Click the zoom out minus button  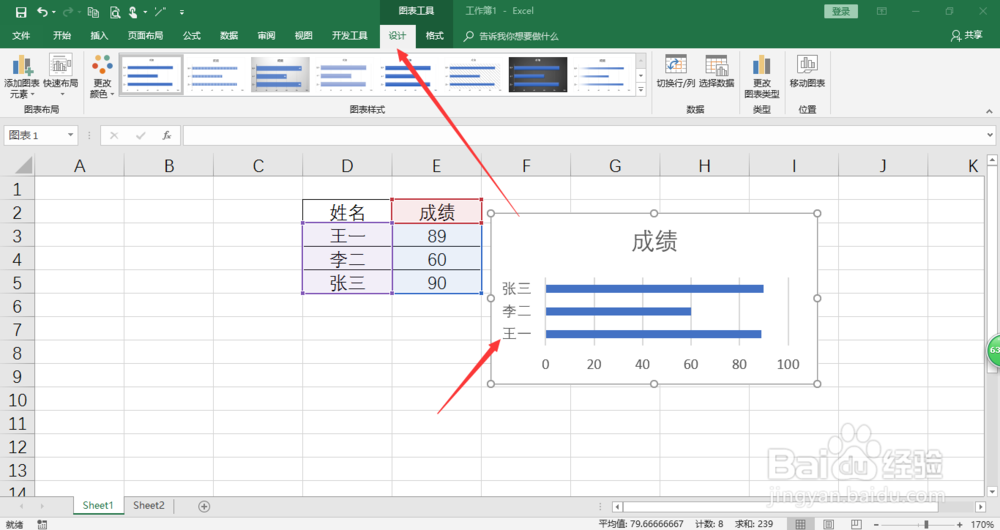[877, 524]
